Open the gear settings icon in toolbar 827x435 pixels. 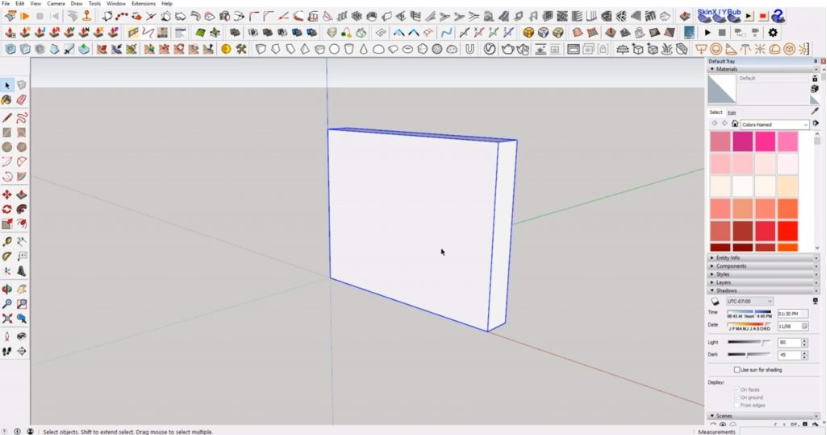pos(773,33)
